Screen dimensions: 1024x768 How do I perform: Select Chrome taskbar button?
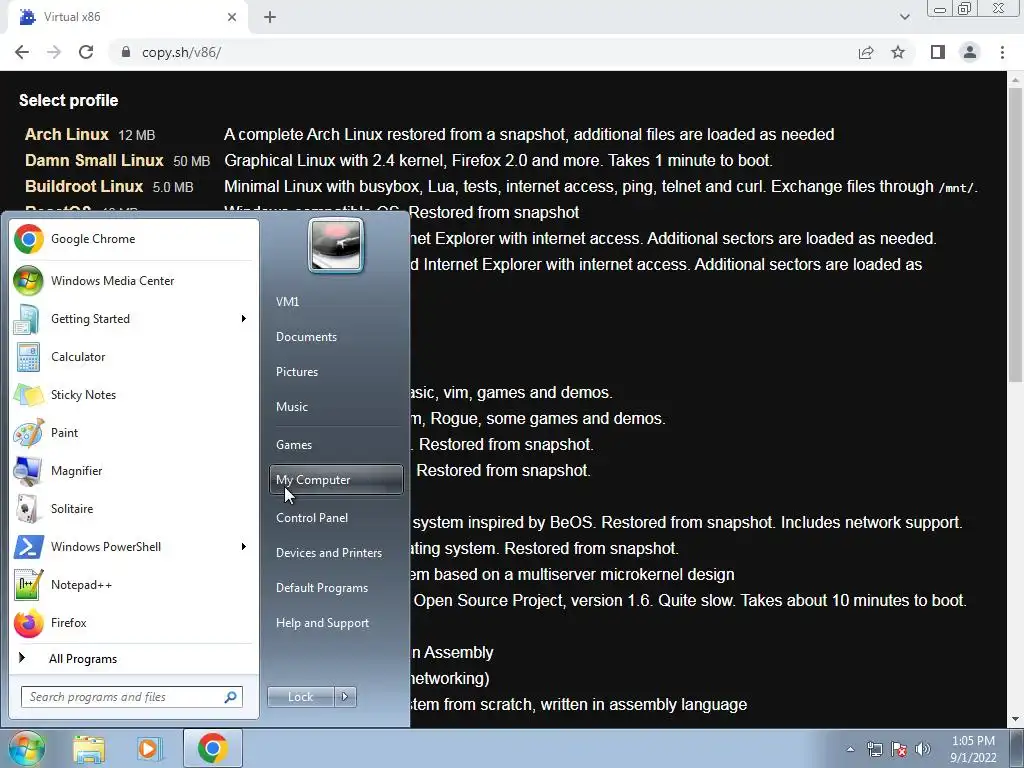point(212,748)
